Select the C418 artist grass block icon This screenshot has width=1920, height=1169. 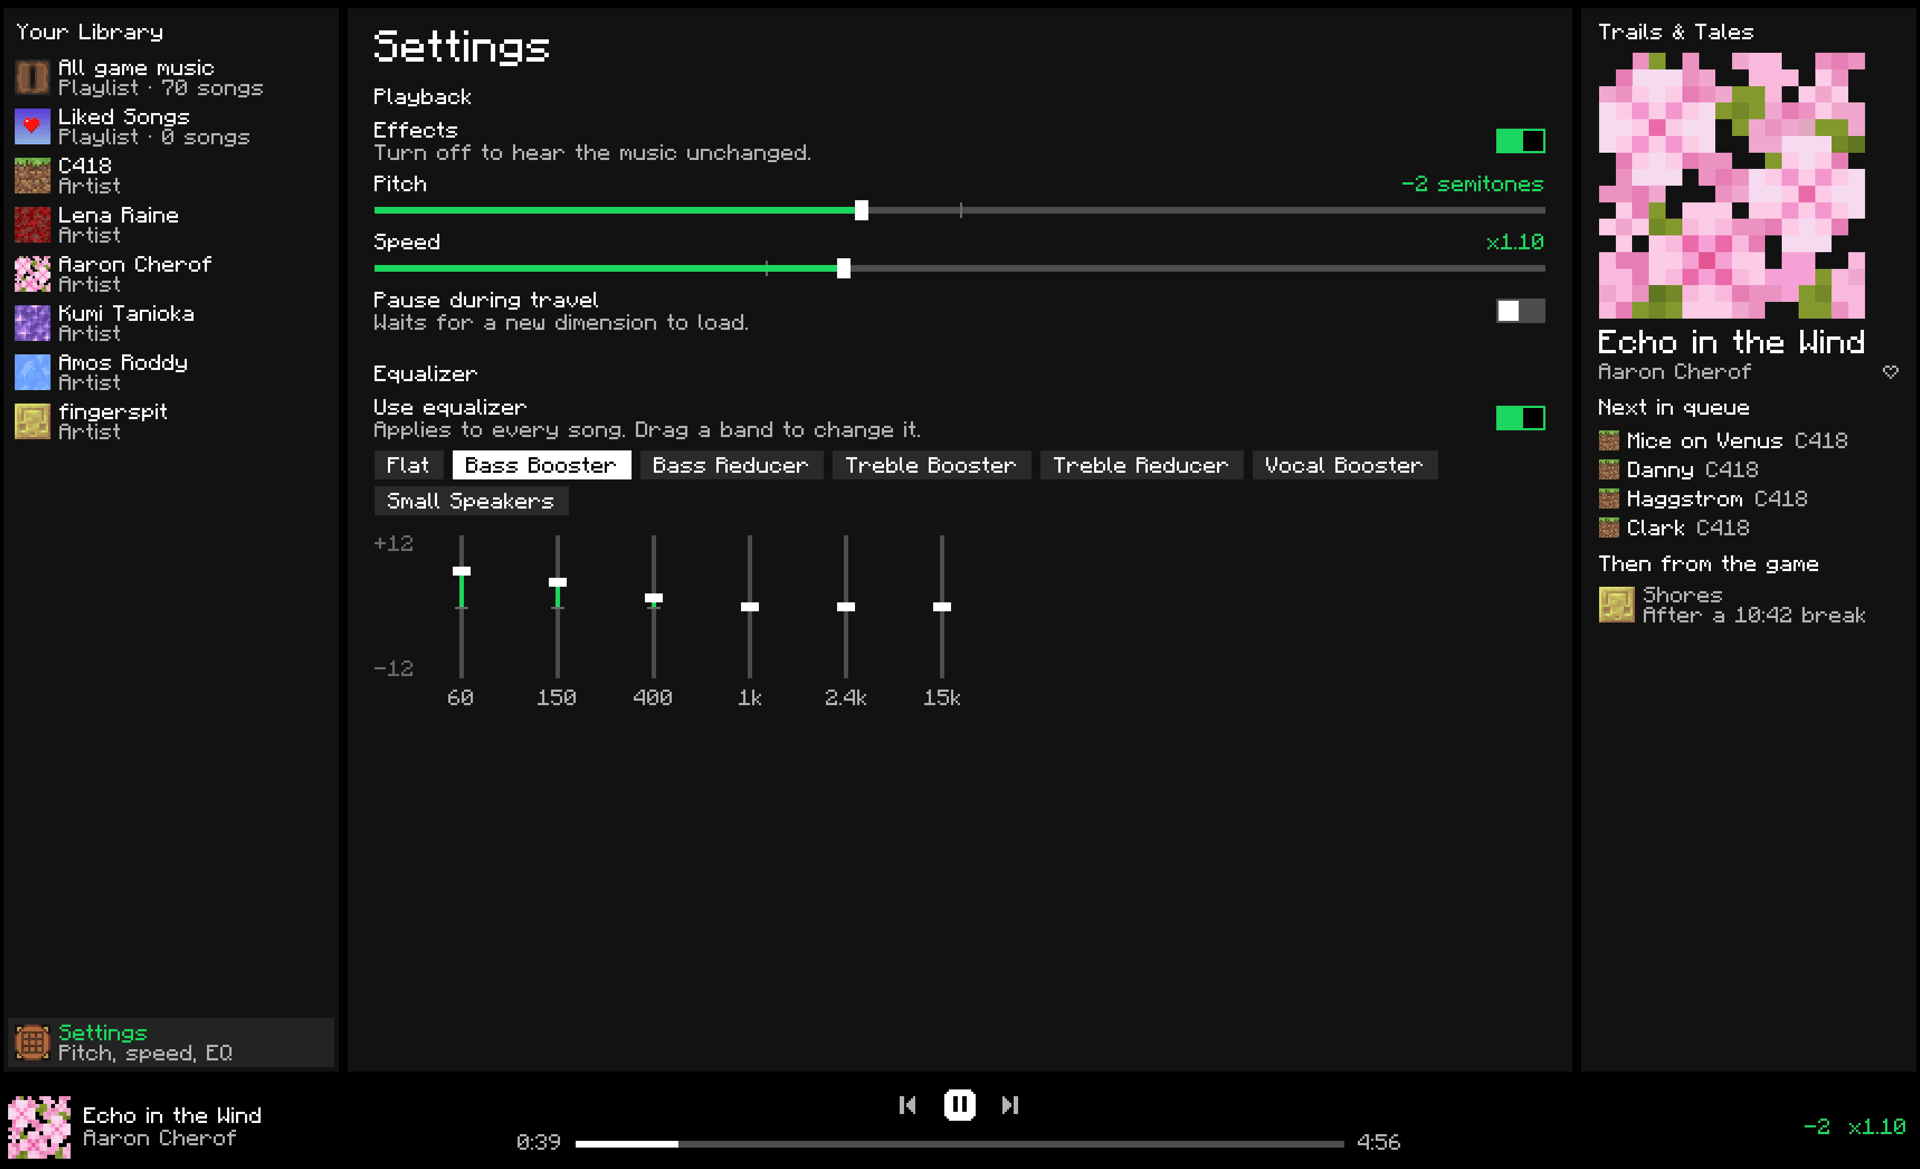coord(32,175)
